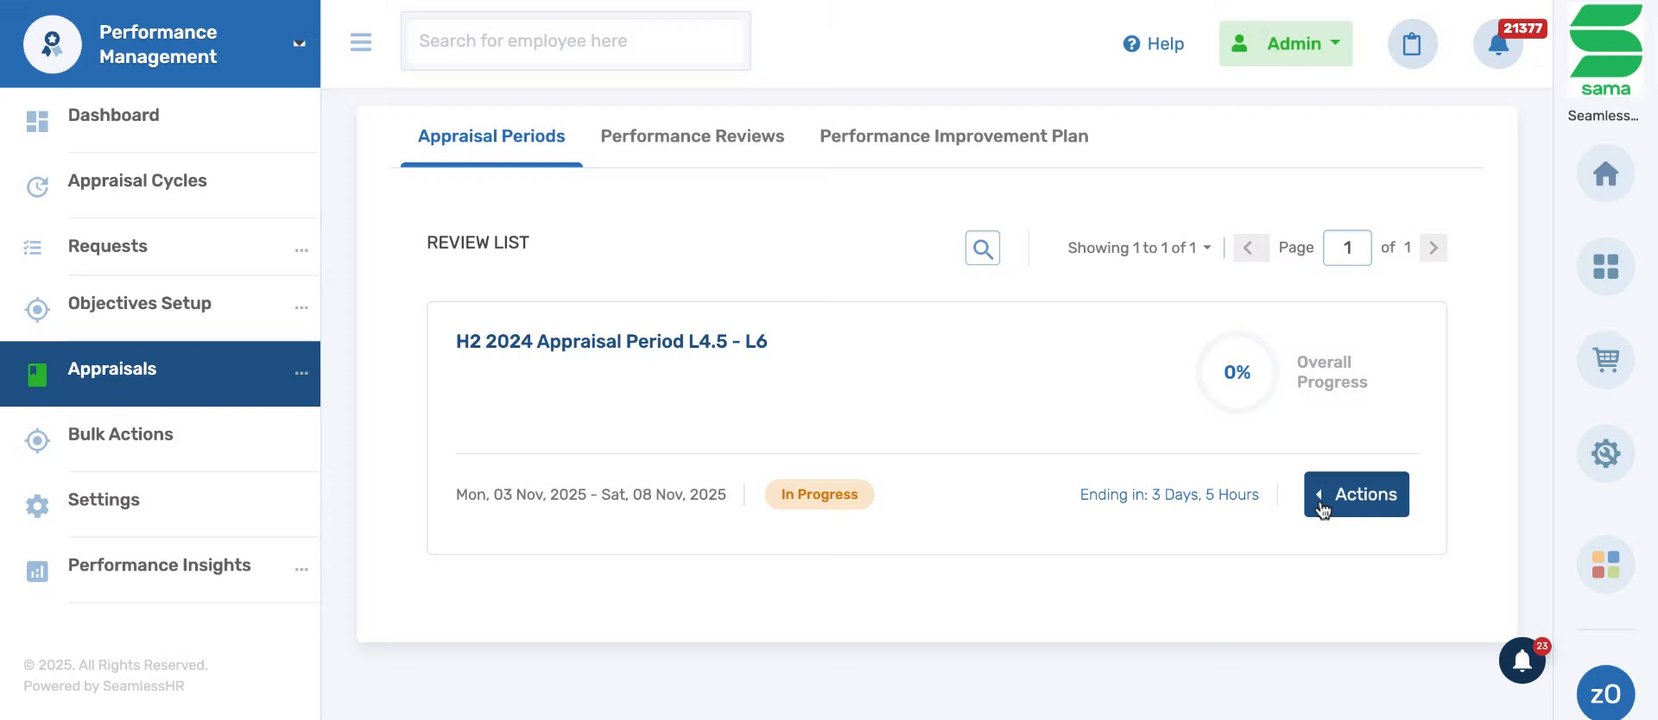Open the shopping cart icon

[1605, 360]
